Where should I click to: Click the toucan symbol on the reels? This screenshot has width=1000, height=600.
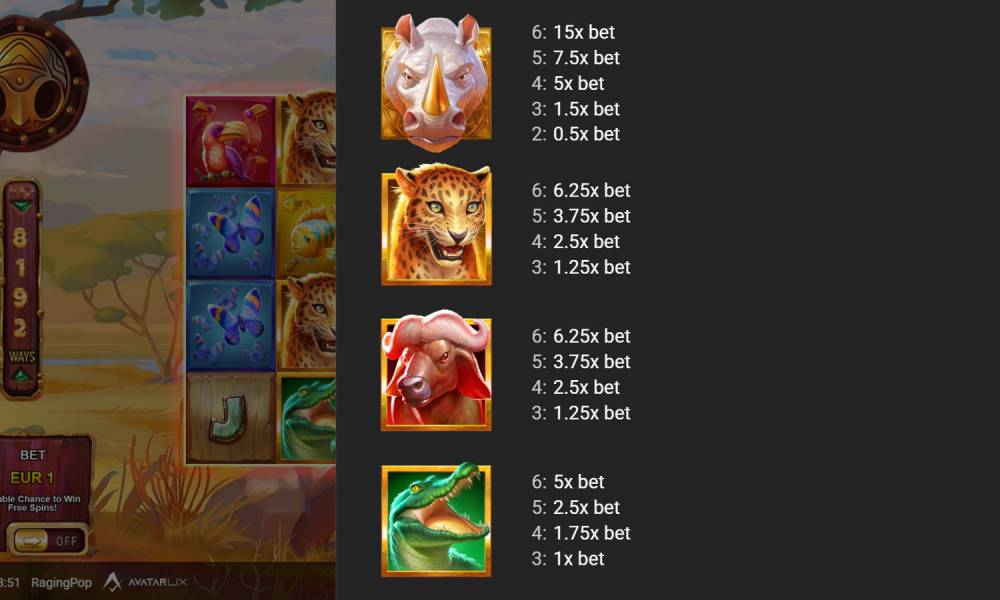pos(231,142)
